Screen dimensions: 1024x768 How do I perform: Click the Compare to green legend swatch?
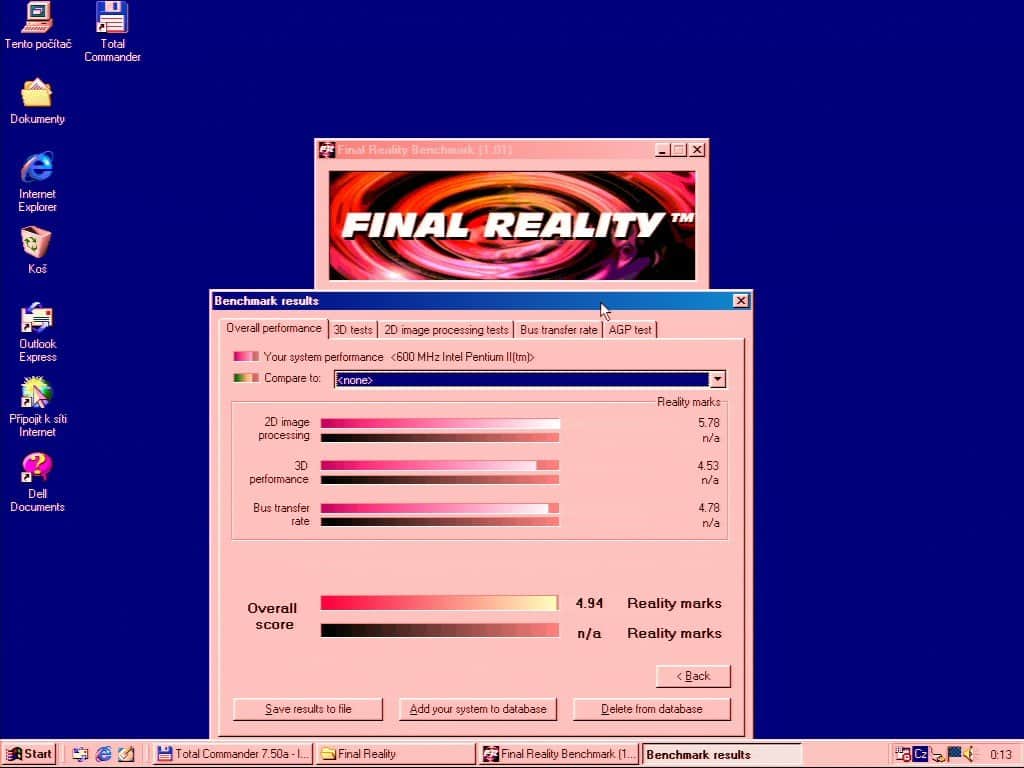tap(246, 377)
